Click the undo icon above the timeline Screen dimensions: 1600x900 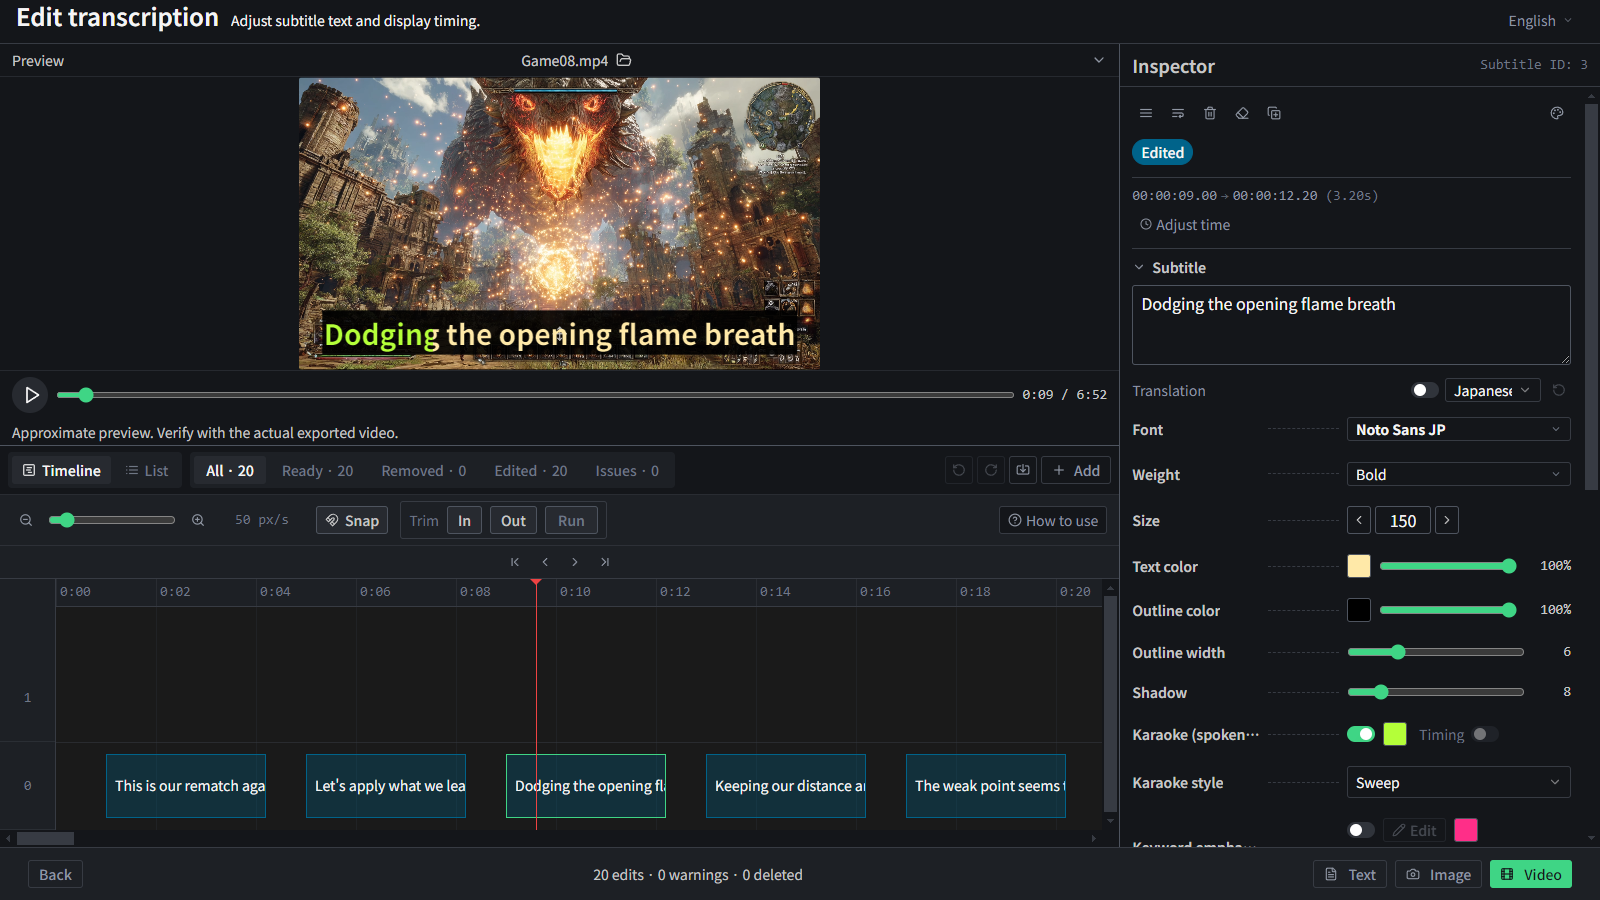[959, 470]
